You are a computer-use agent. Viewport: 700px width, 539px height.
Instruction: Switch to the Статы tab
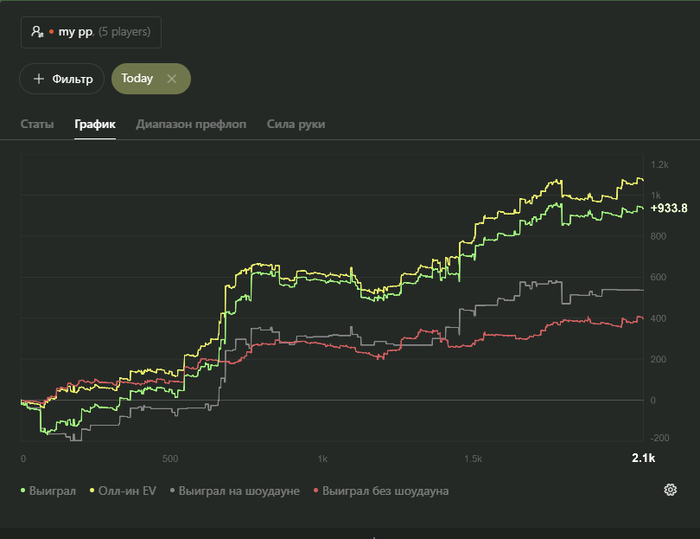coord(37,125)
